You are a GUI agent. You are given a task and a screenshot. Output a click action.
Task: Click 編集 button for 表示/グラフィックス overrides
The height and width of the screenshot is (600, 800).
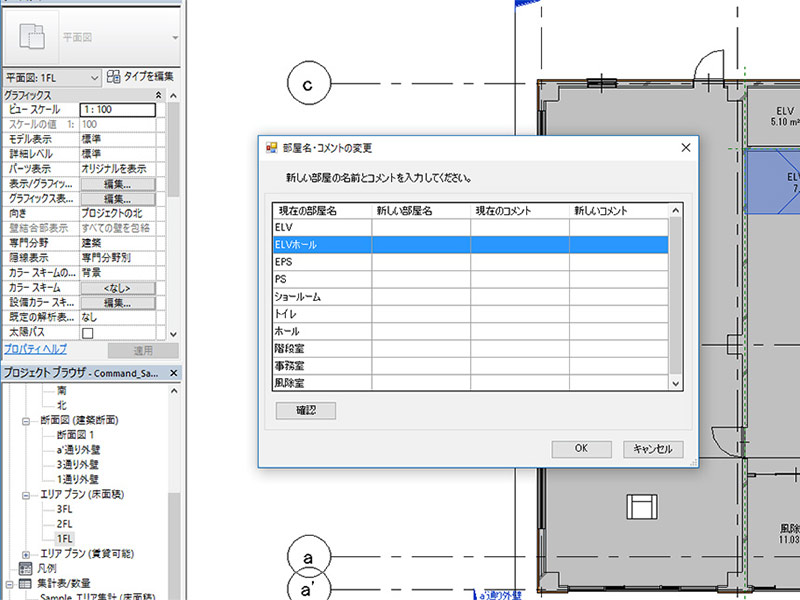click(118, 182)
